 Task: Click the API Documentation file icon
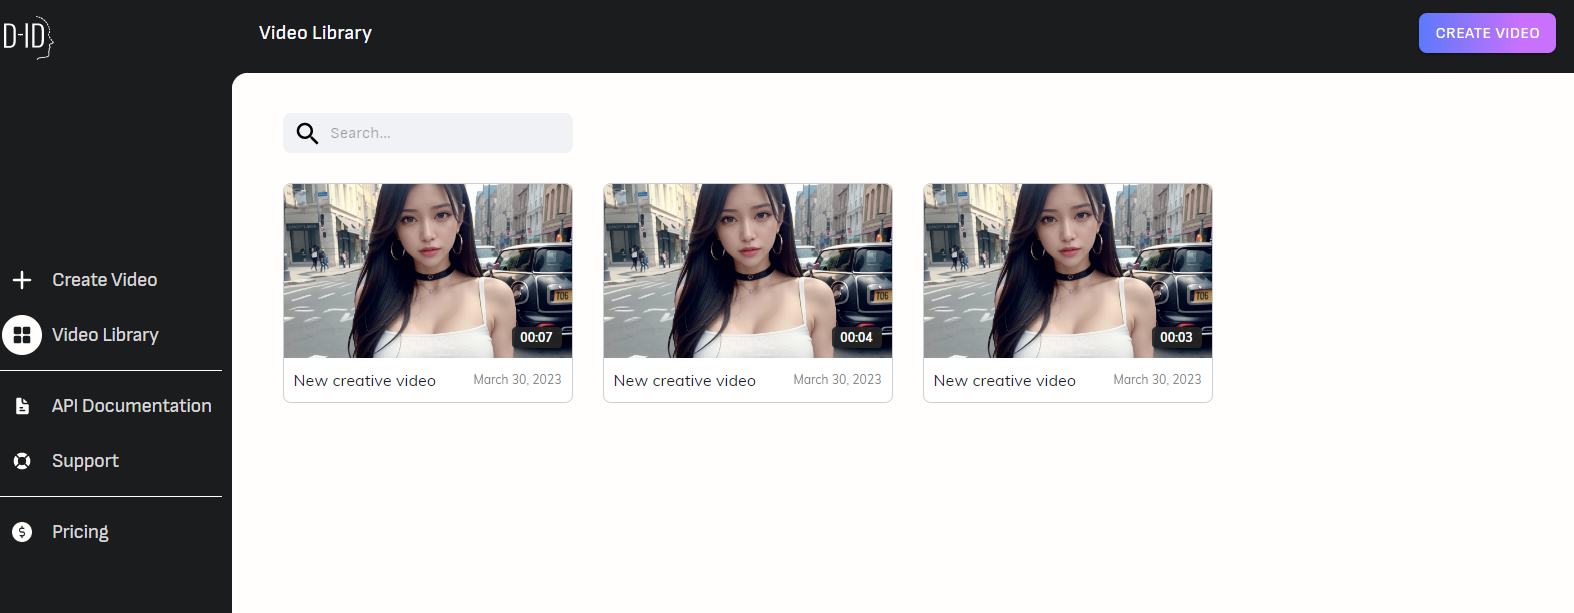click(22, 406)
